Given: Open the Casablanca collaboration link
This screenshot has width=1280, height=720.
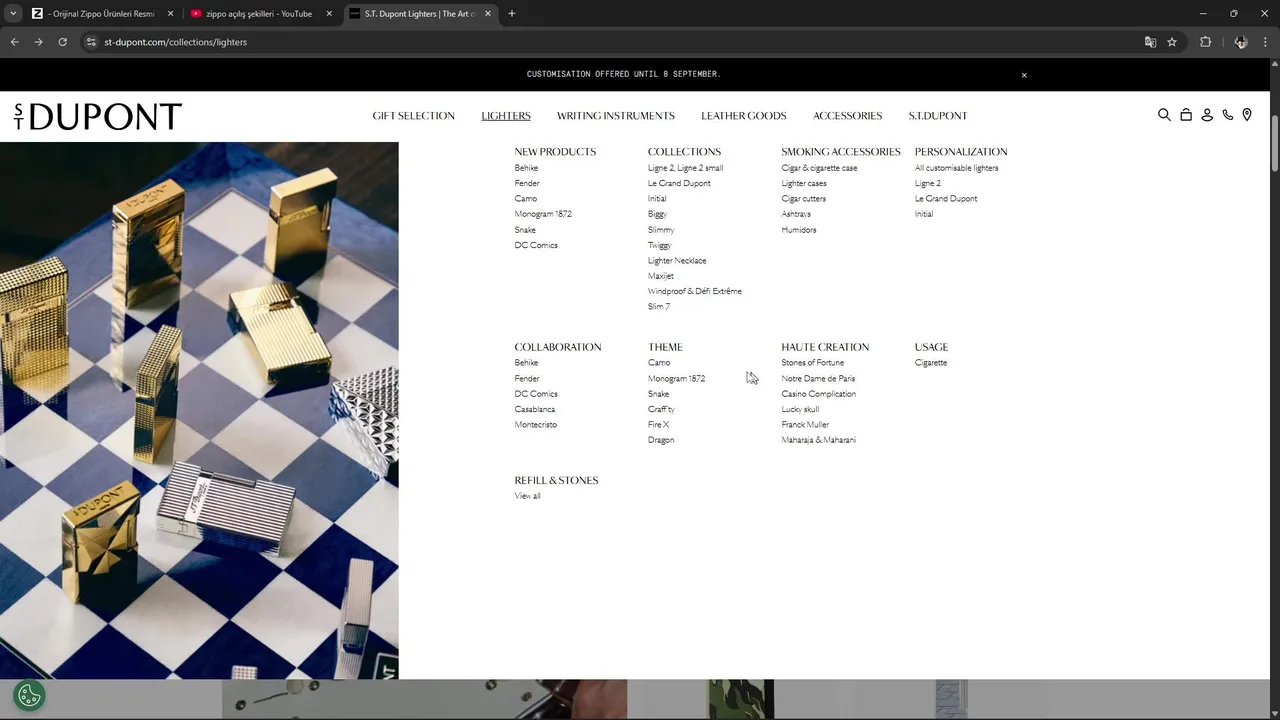Looking at the screenshot, I should click(535, 409).
